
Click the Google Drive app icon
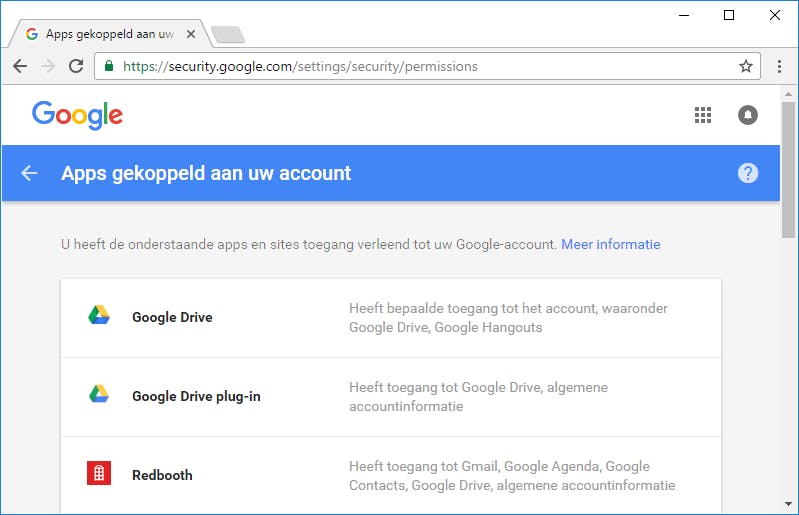point(98,317)
